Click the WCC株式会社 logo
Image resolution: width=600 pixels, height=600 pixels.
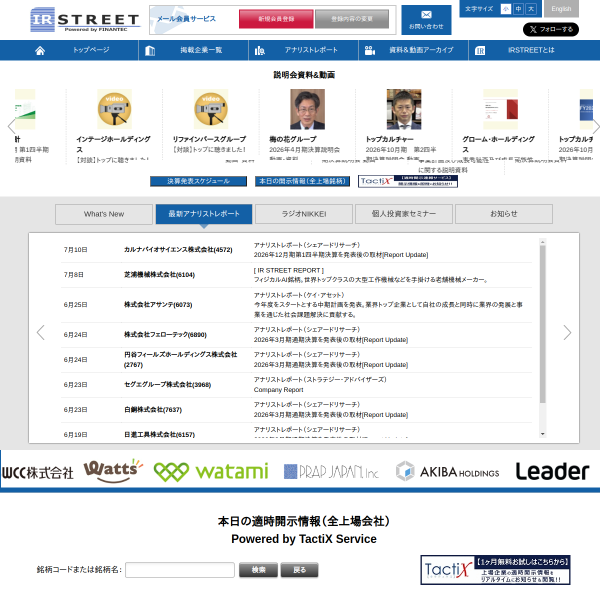[x=38, y=473]
